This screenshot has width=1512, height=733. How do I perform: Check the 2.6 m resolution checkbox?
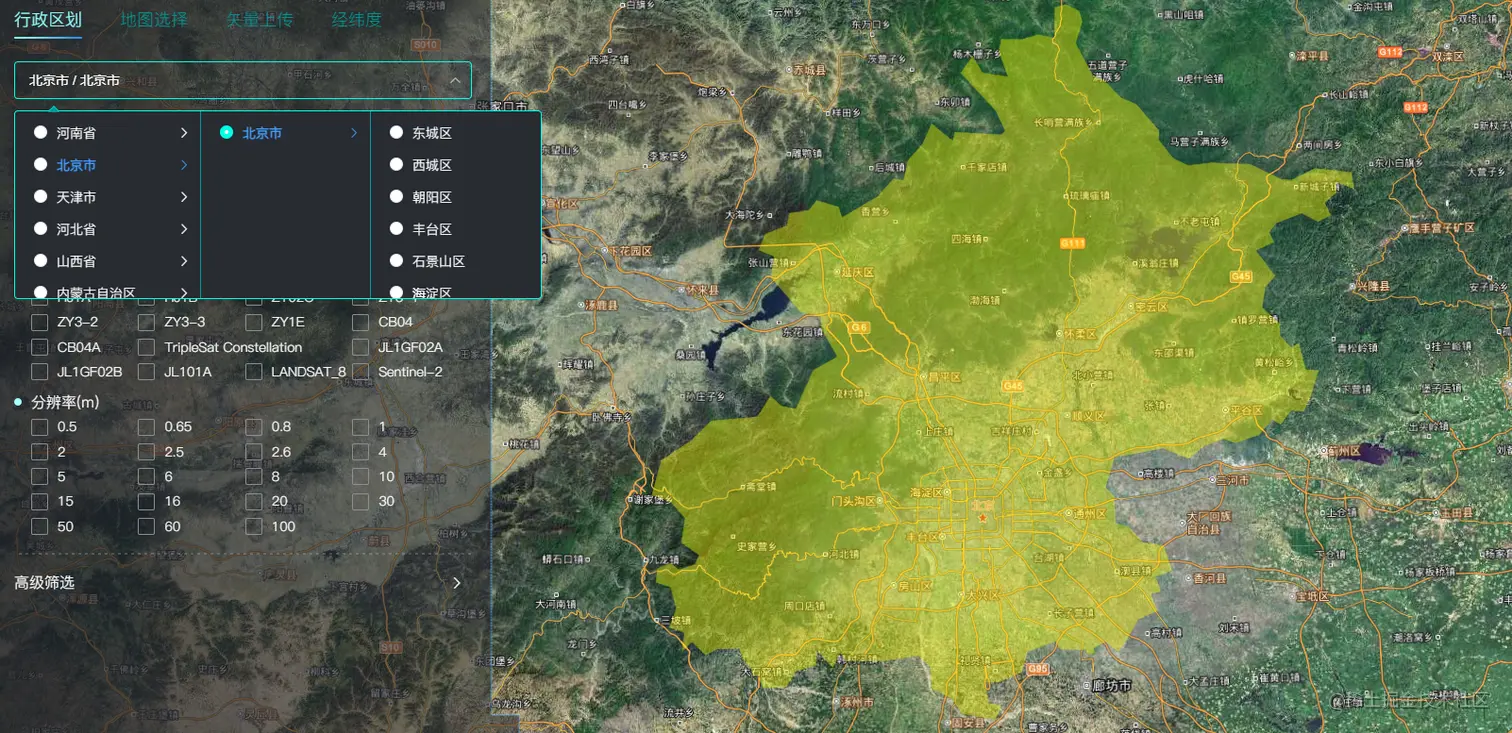pos(254,452)
